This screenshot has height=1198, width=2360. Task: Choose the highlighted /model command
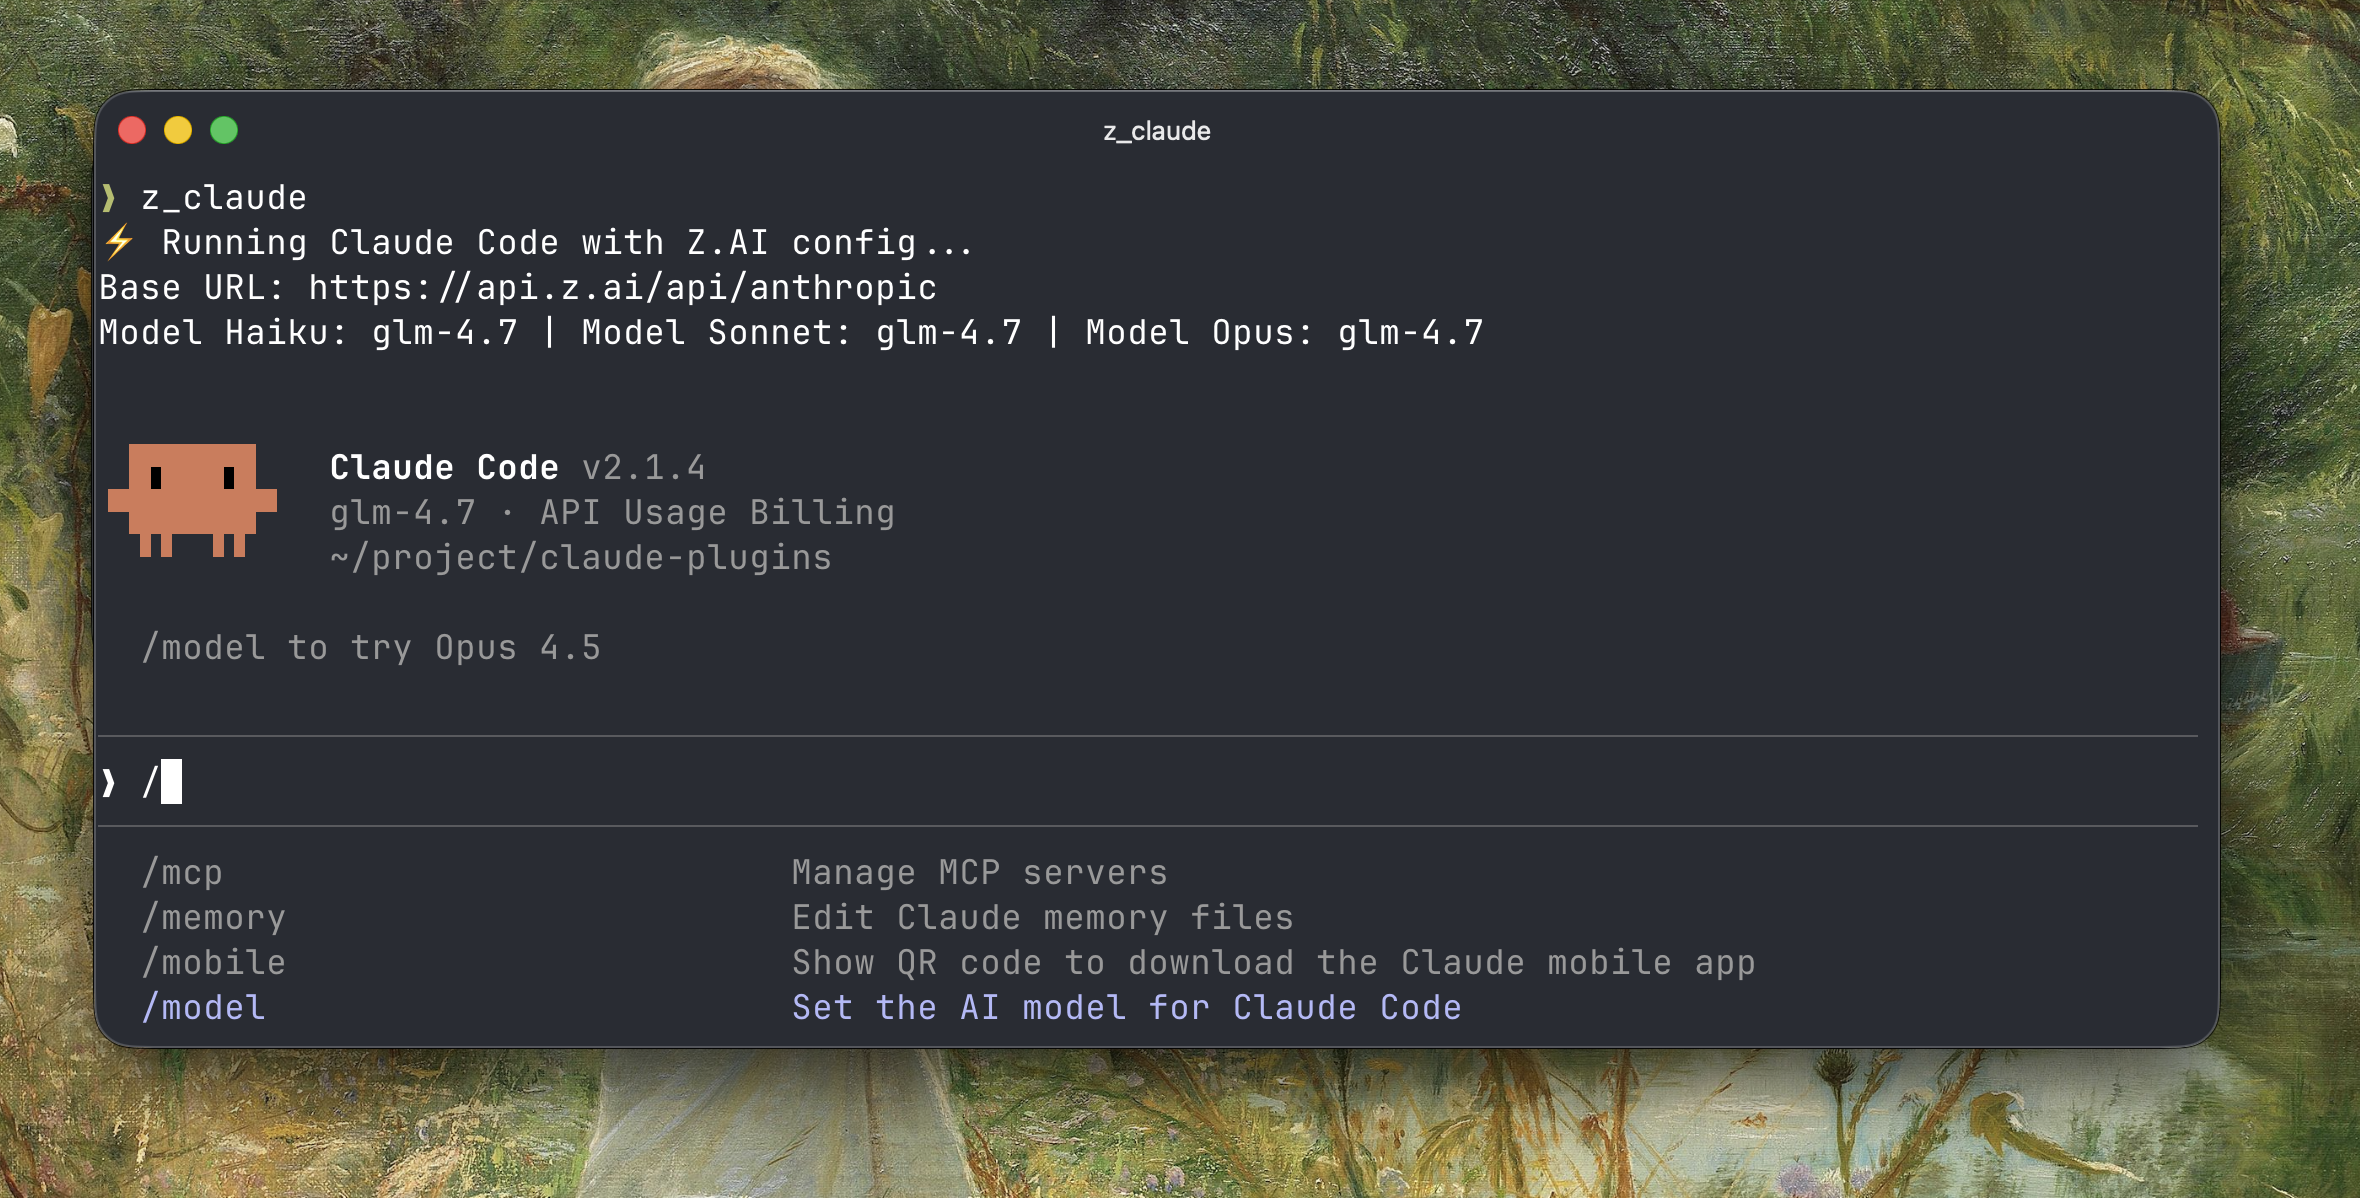pos(204,1008)
